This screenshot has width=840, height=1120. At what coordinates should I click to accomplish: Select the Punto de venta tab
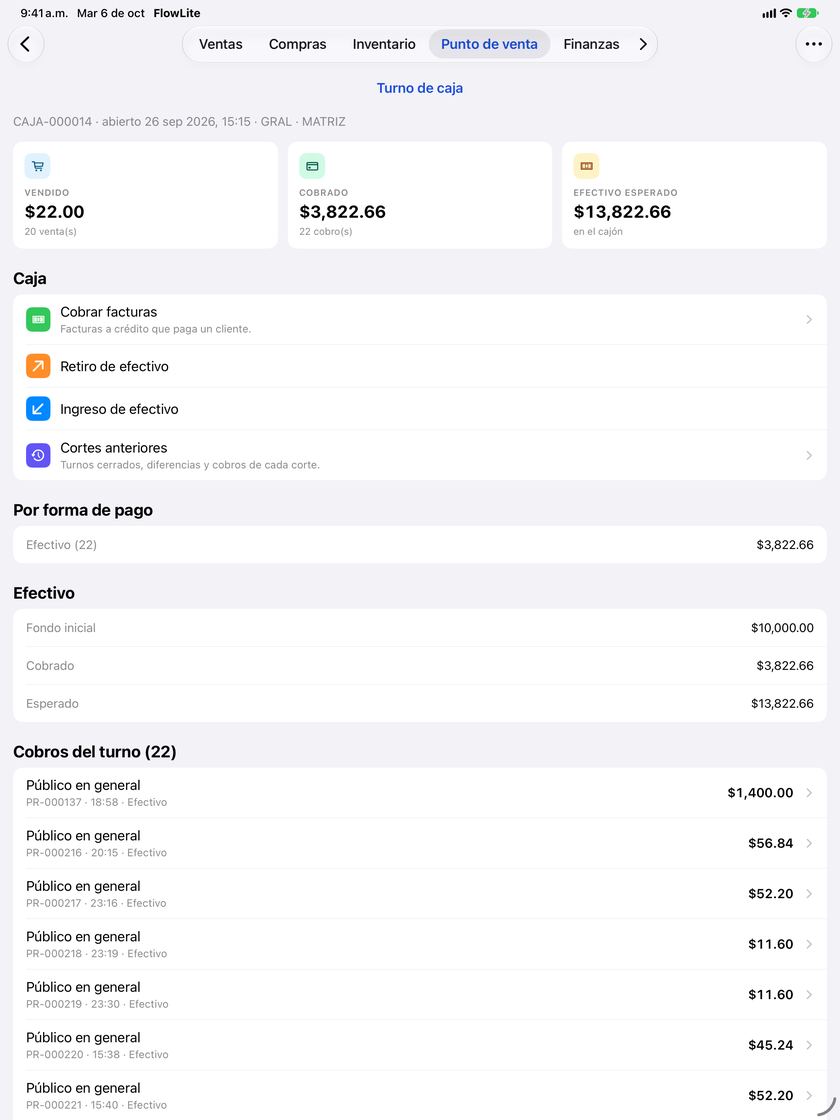(489, 44)
